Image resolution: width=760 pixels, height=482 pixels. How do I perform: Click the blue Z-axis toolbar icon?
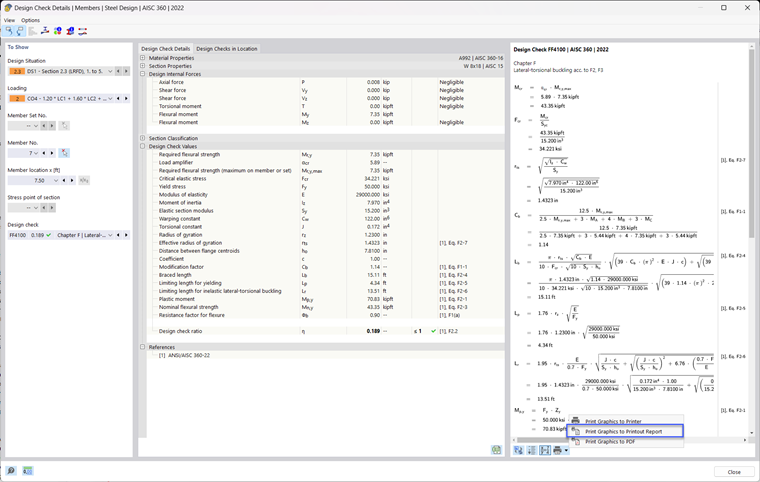point(45,31)
